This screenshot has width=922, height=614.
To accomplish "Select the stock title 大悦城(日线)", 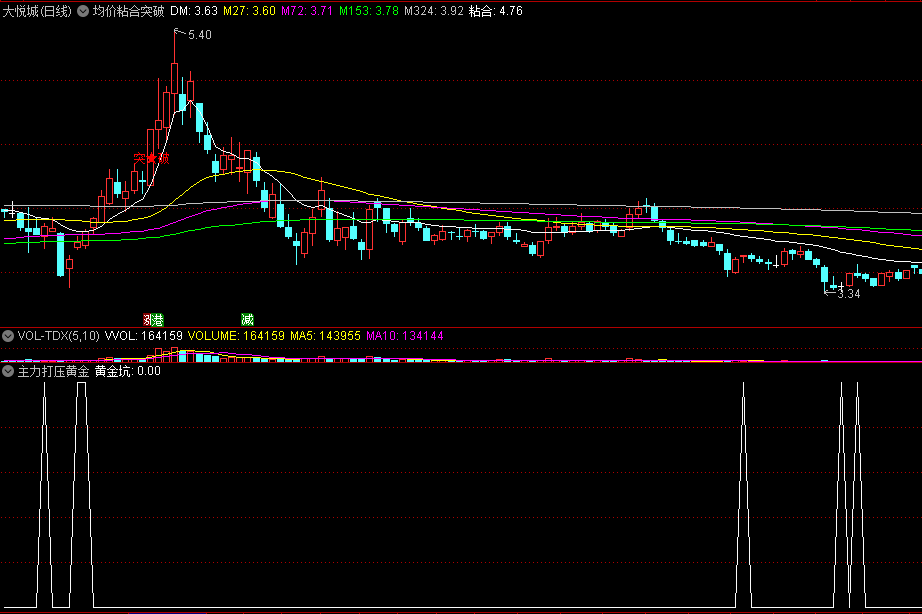I will (x=37, y=11).
